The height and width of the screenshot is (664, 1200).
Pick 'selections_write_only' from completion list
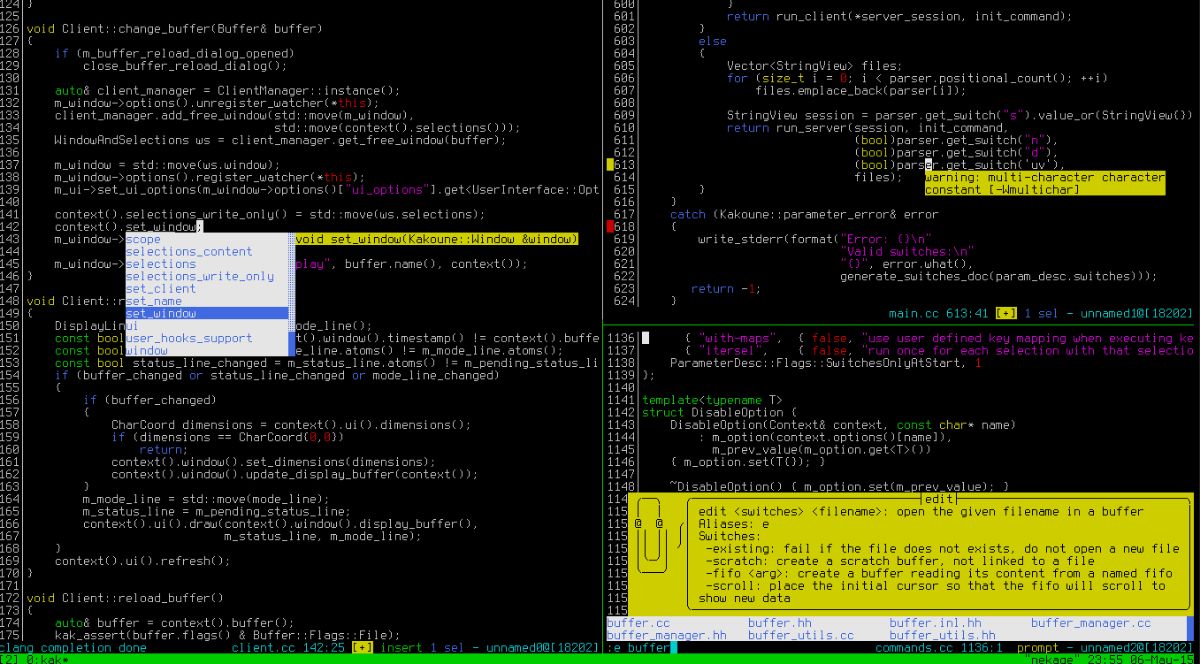pos(206,276)
